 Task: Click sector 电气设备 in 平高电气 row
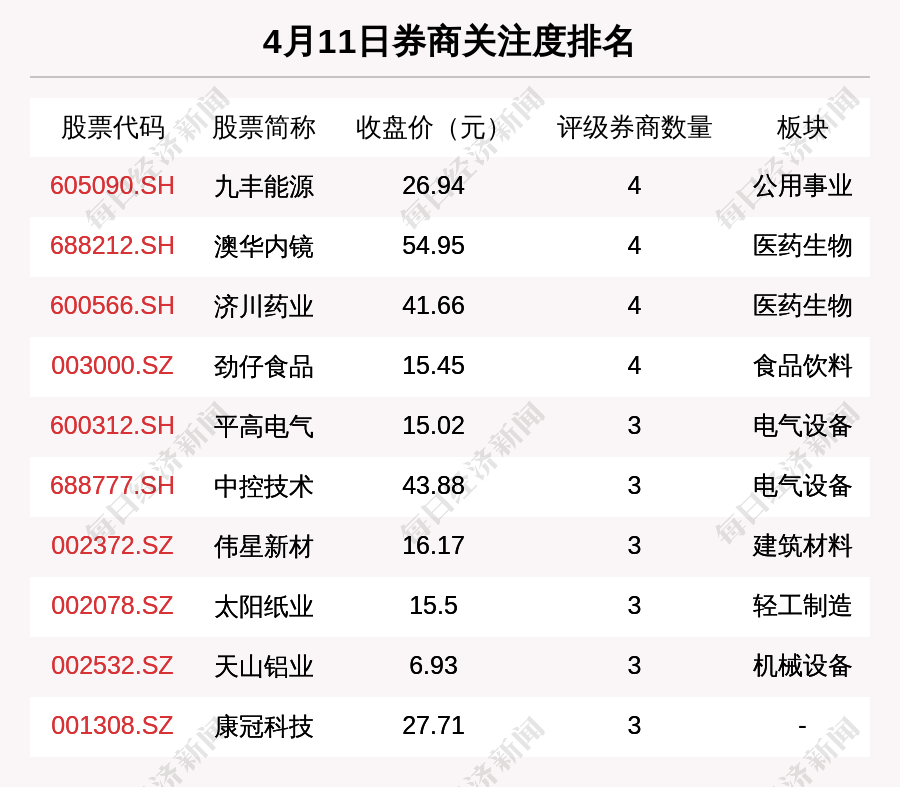click(802, 426)
